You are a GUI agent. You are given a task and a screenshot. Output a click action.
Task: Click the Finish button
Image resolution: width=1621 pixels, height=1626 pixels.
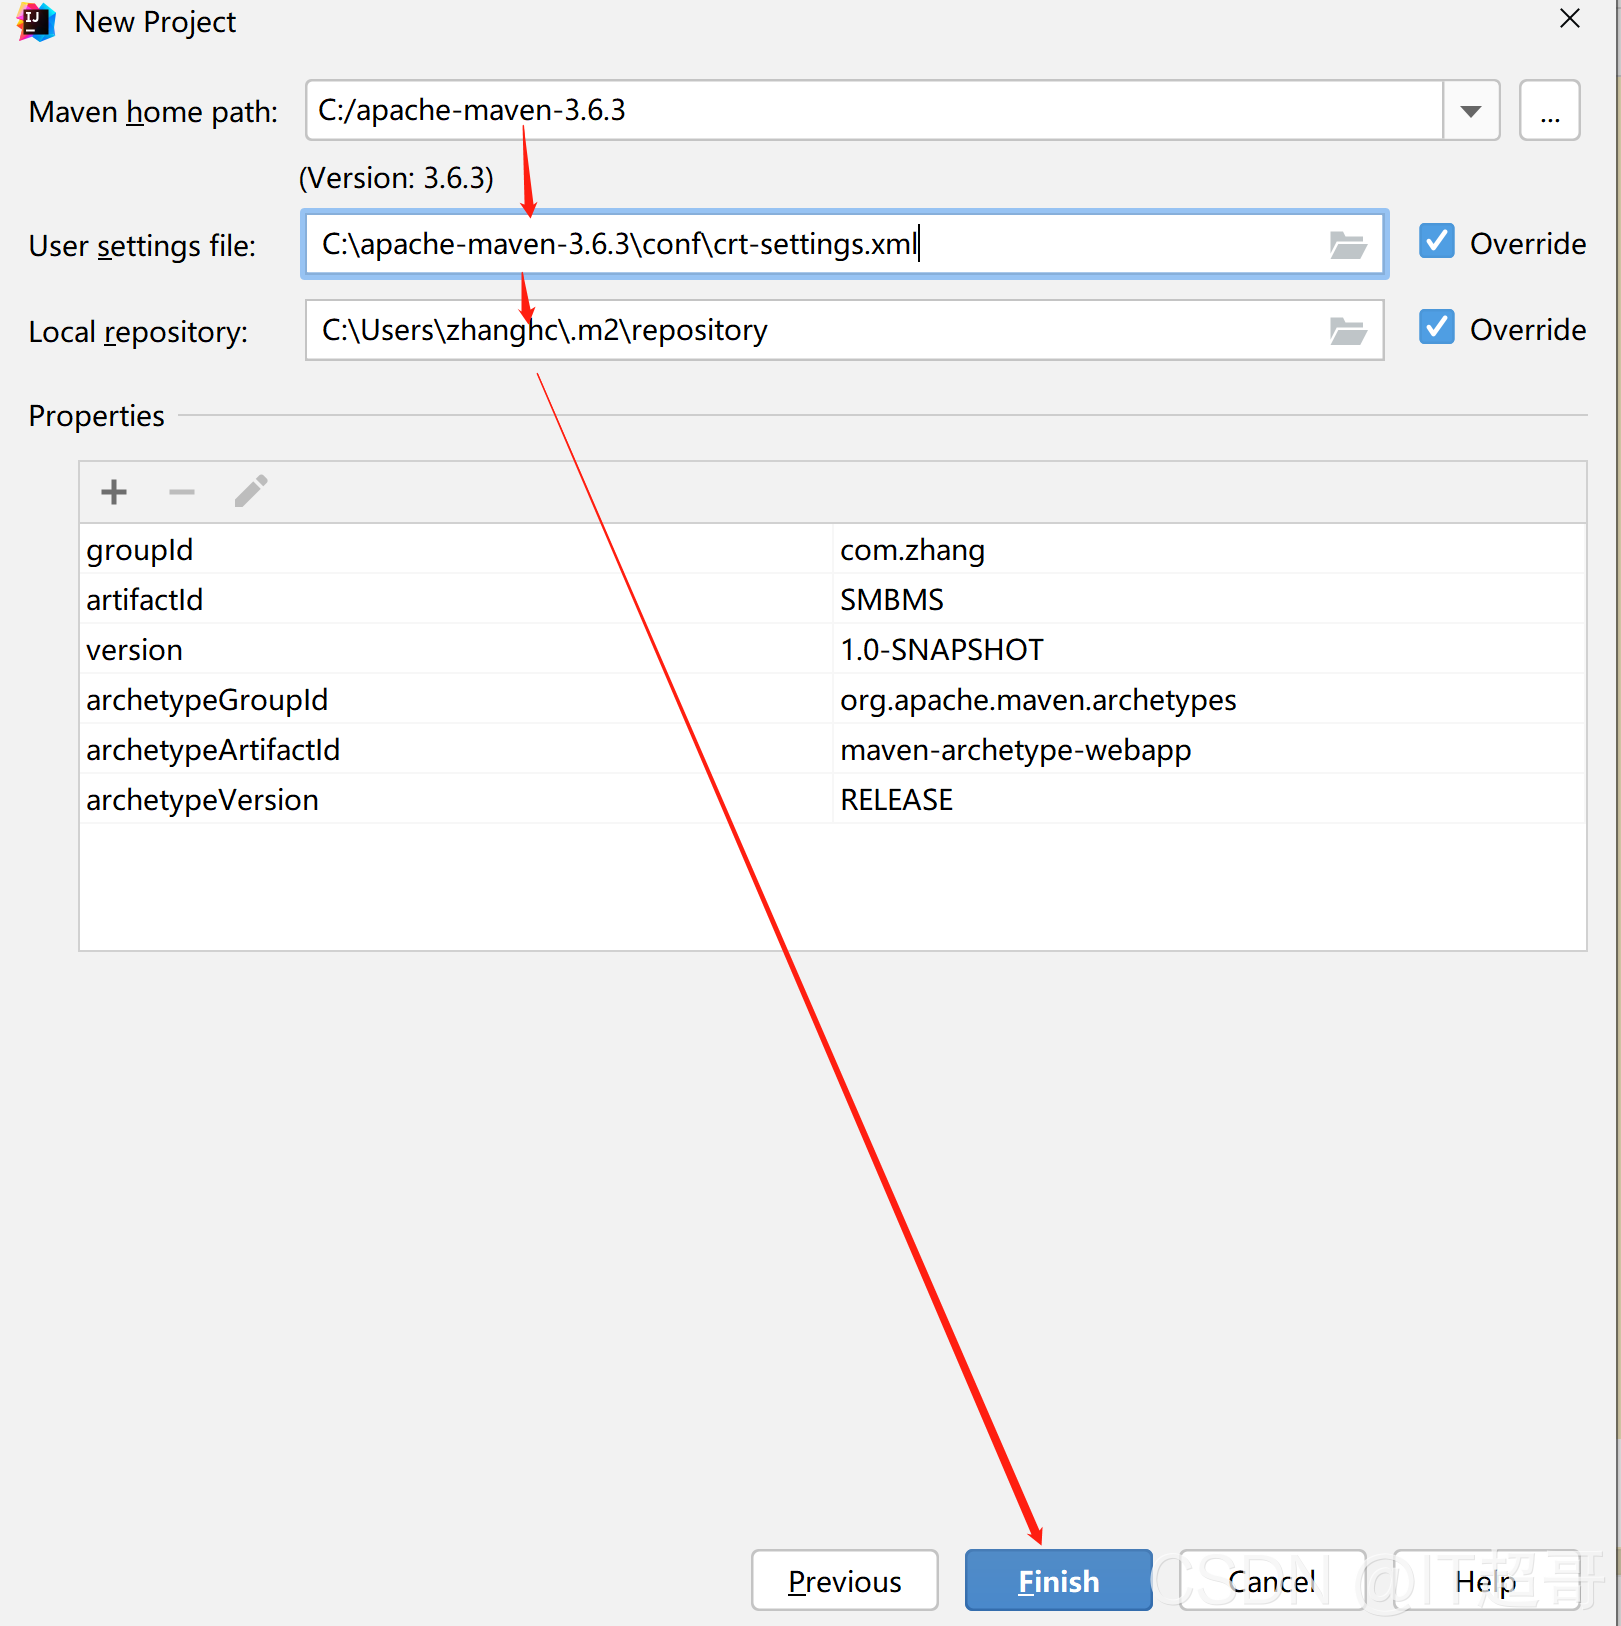[1058, 1580]
